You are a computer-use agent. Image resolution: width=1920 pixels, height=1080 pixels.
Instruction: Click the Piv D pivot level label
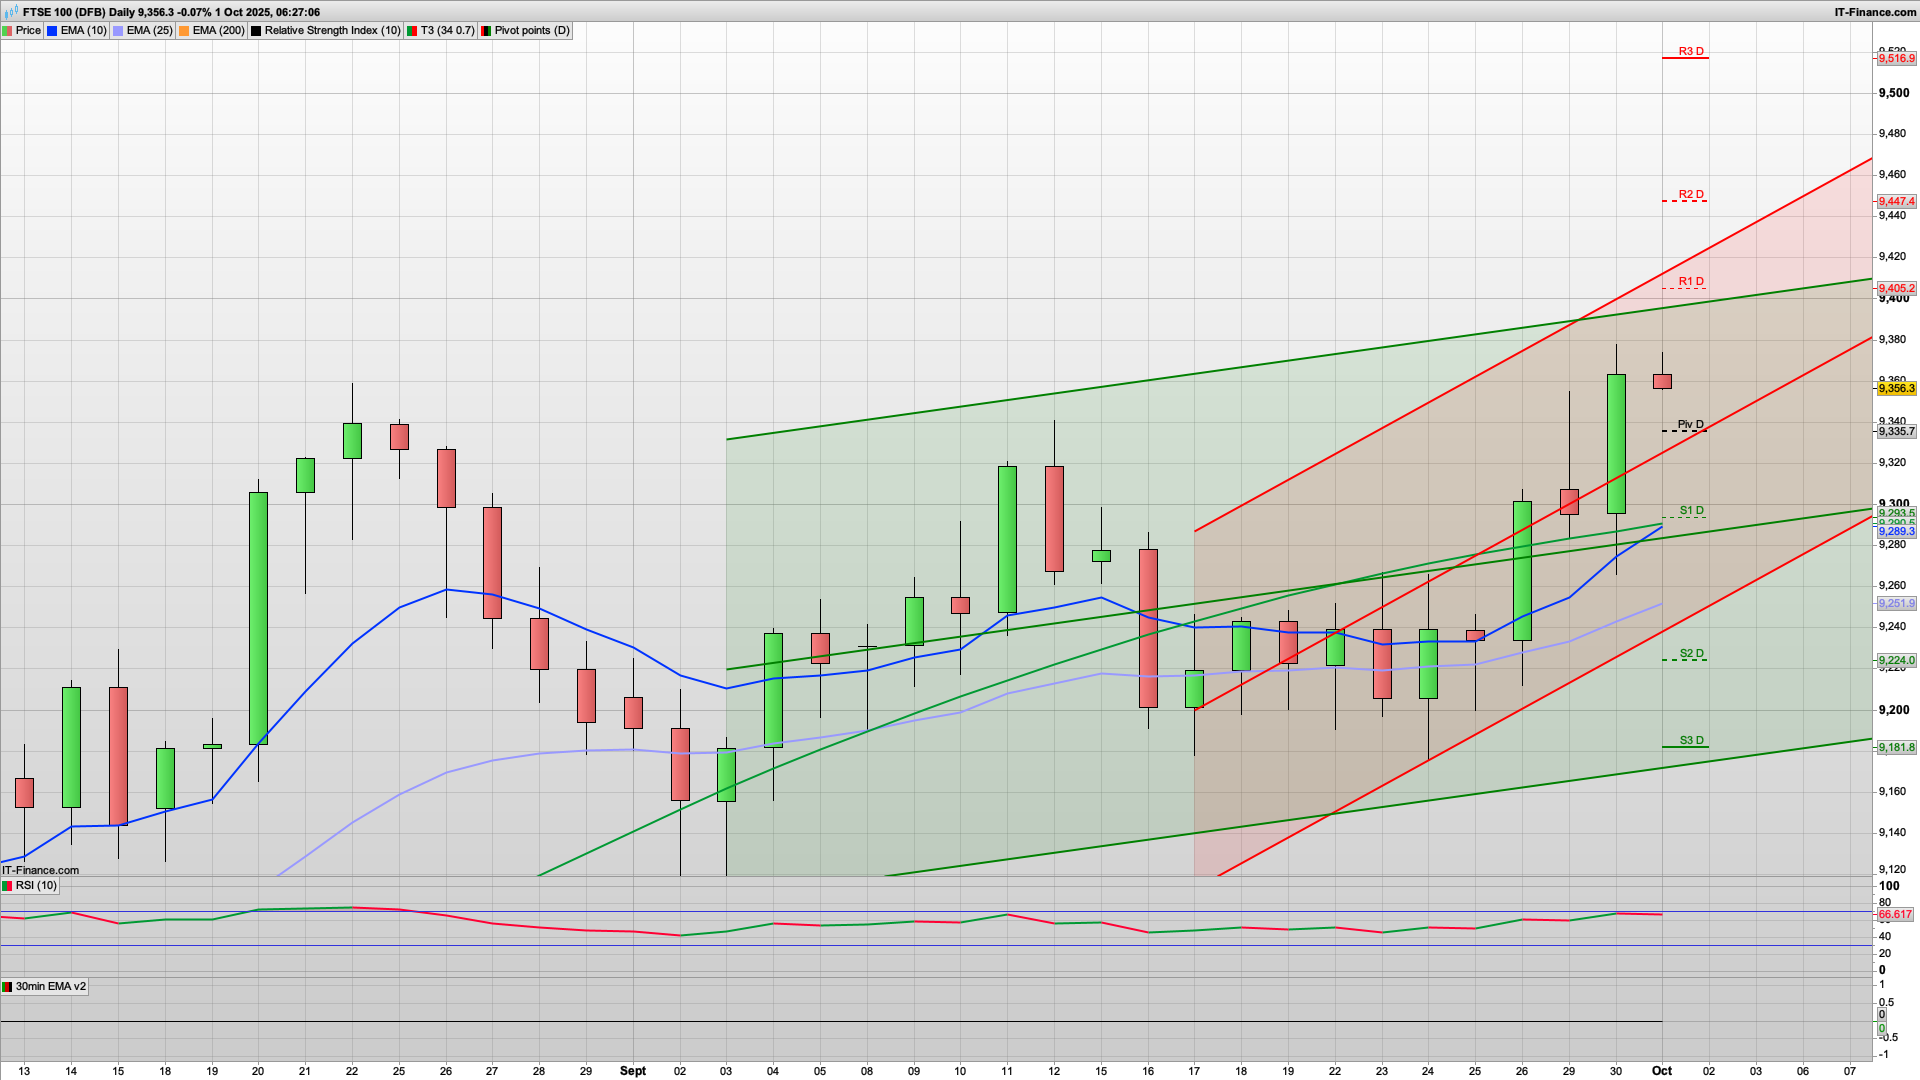[1690, 425]
